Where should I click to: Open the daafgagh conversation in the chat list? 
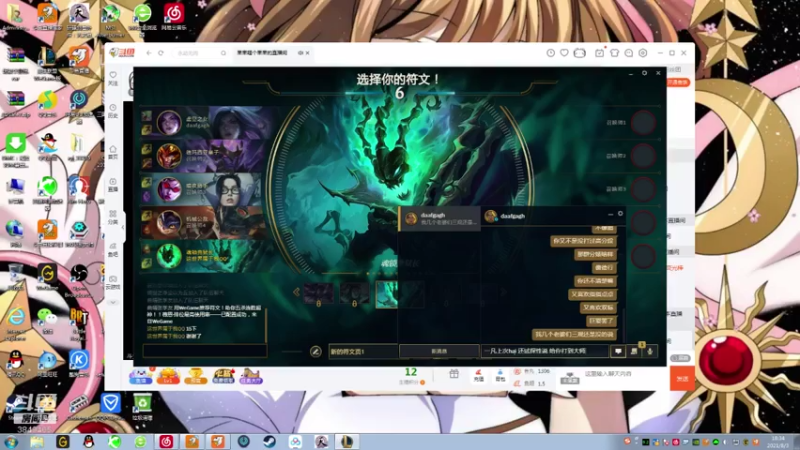click(x=440, y=218)
